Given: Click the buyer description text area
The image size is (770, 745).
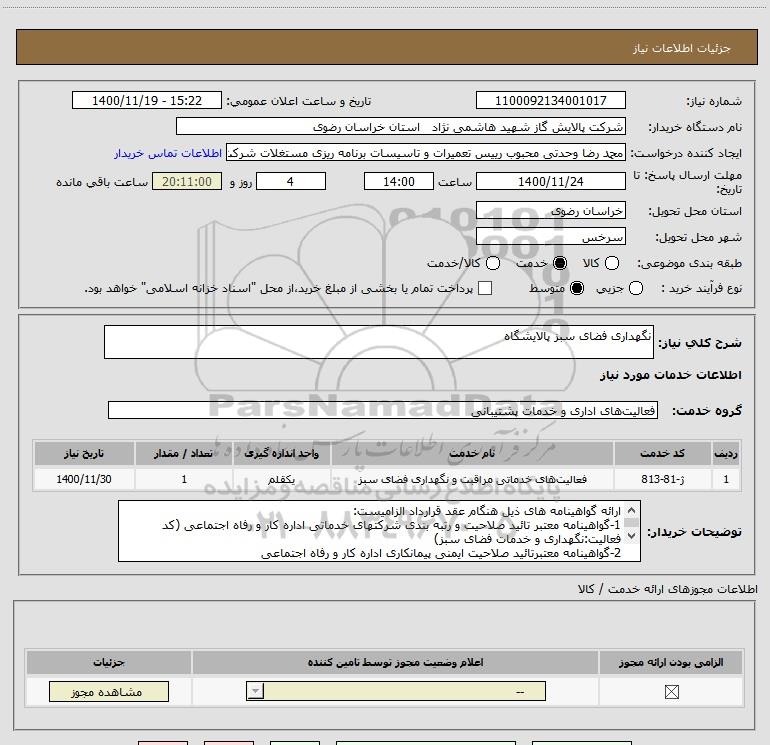Looking at the screenshot, I should 379,531.
